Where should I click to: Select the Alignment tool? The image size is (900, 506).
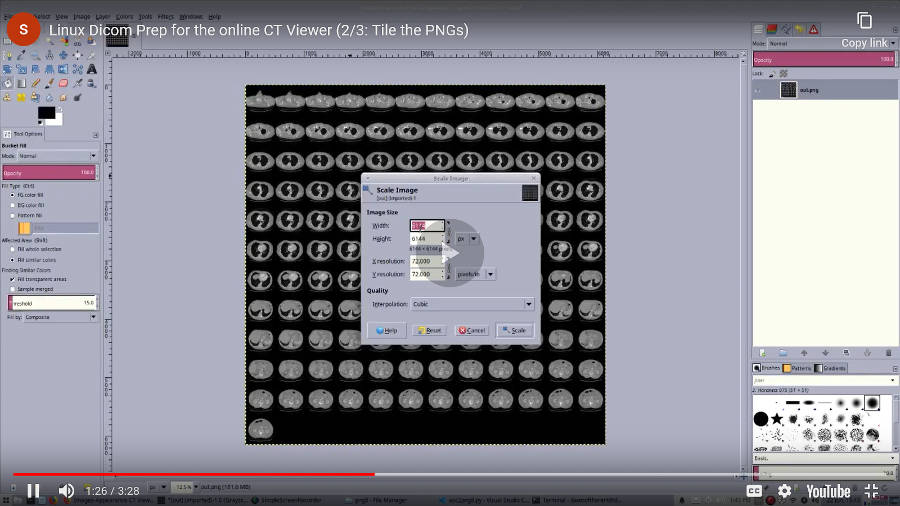click(77, 55)
